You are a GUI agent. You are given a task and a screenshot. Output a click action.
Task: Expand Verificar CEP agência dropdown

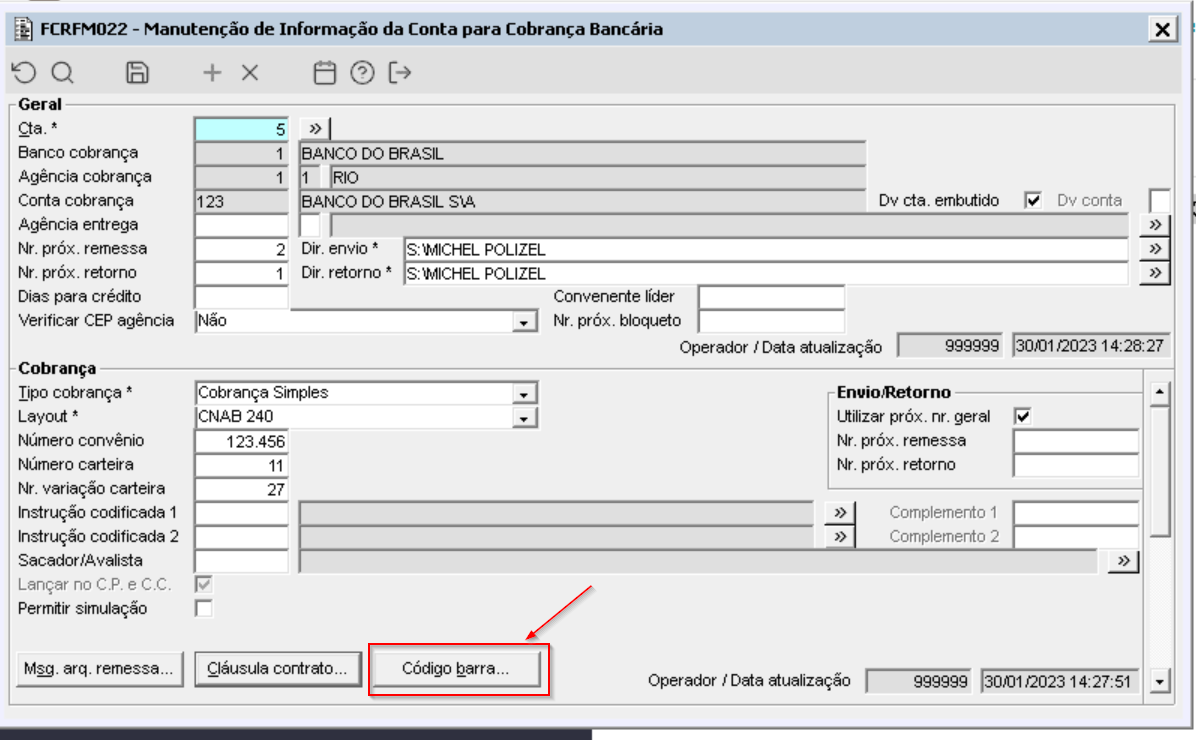coord(524,322)
